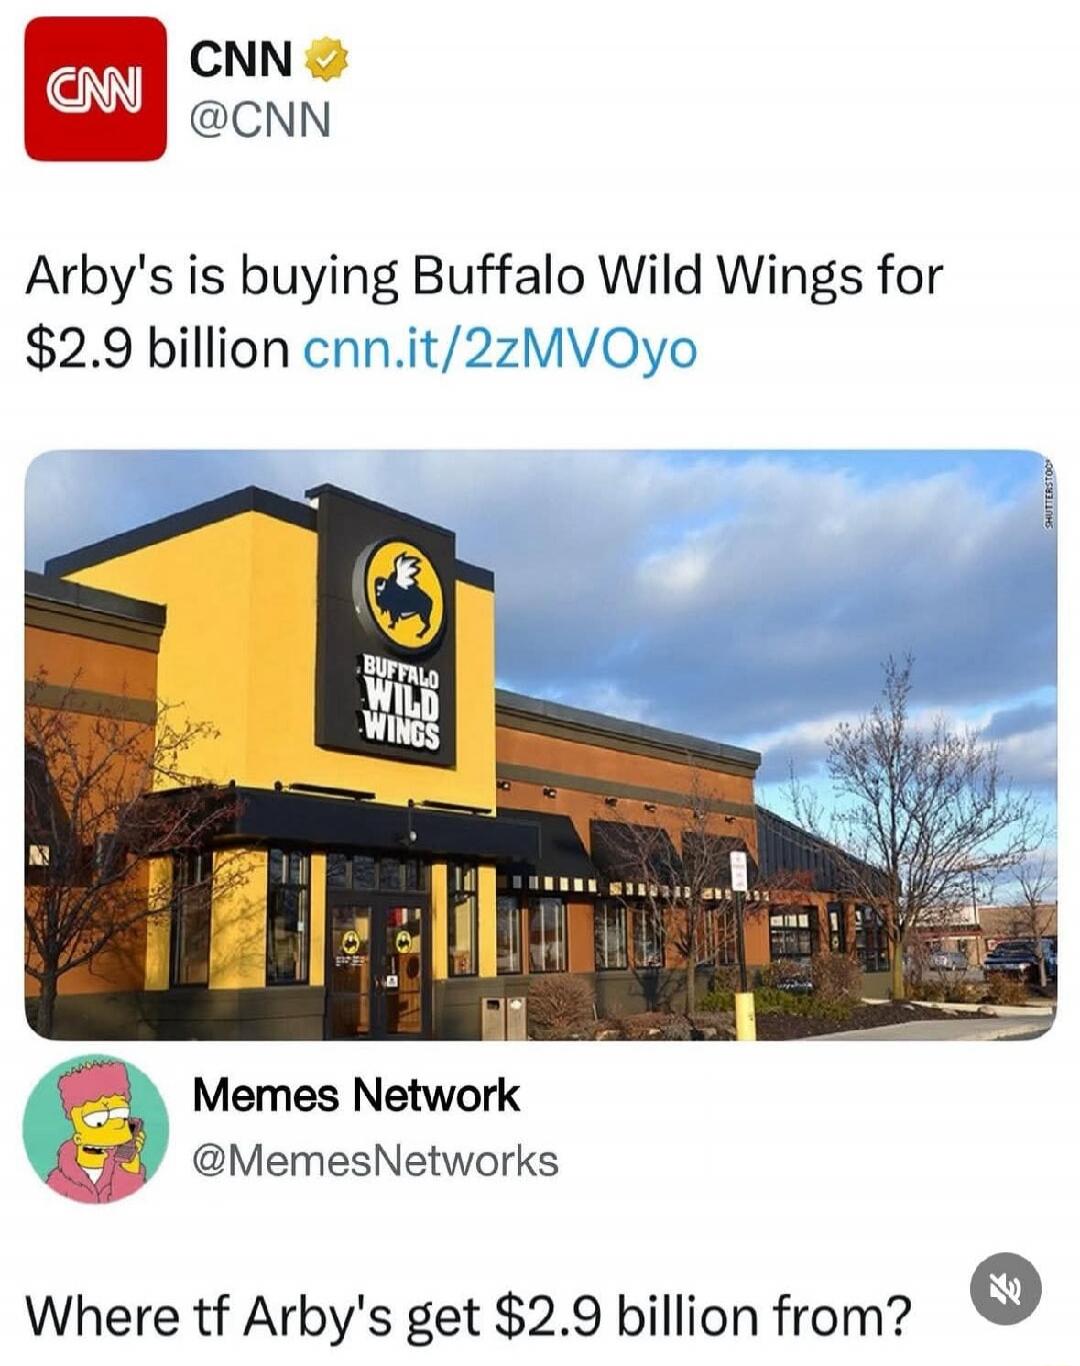
Task: Click the 'BUFFALO WILD WINGS' lettering on the sign
Action: (400, 702)
